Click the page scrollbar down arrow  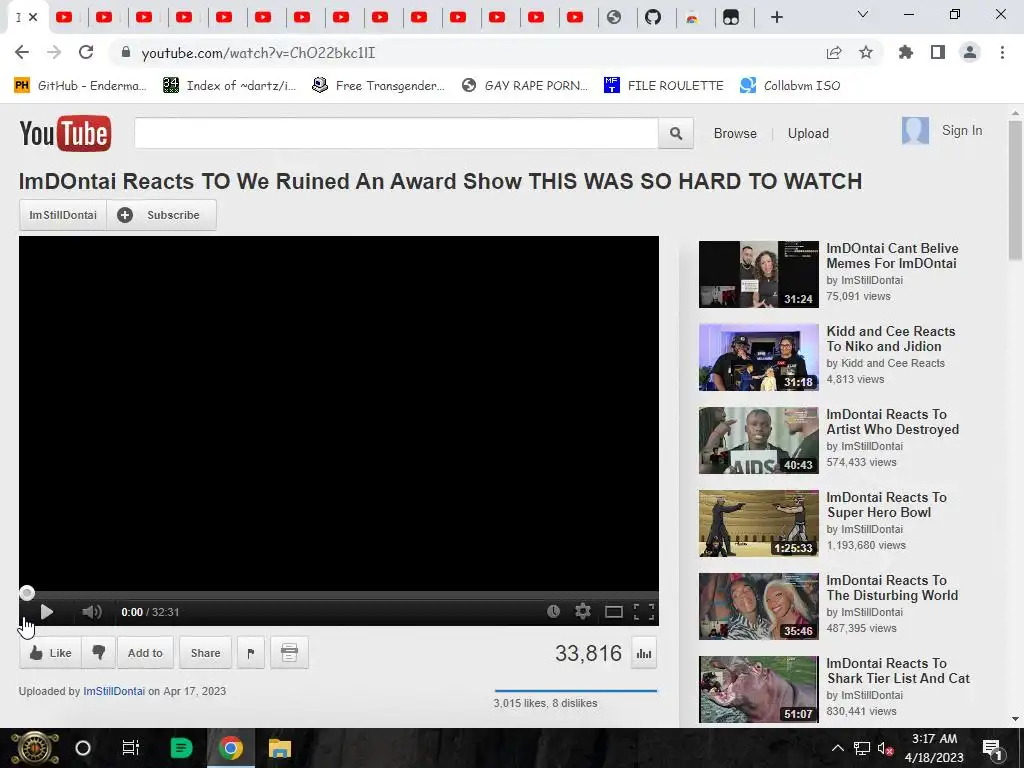(1015, 719)
